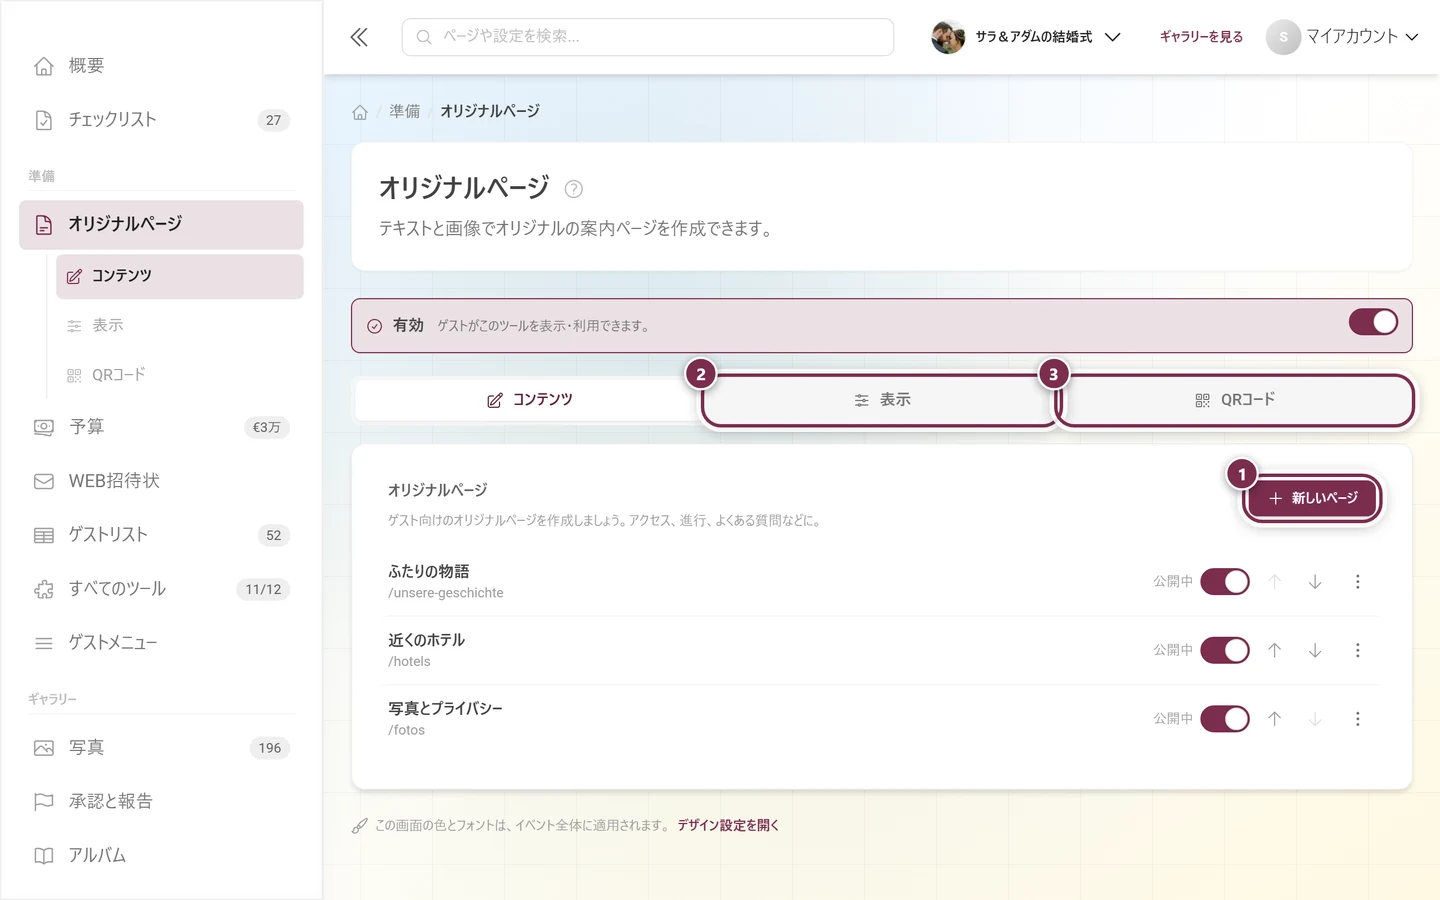Open ゲストリスト in the sidebar

(161, 535)
